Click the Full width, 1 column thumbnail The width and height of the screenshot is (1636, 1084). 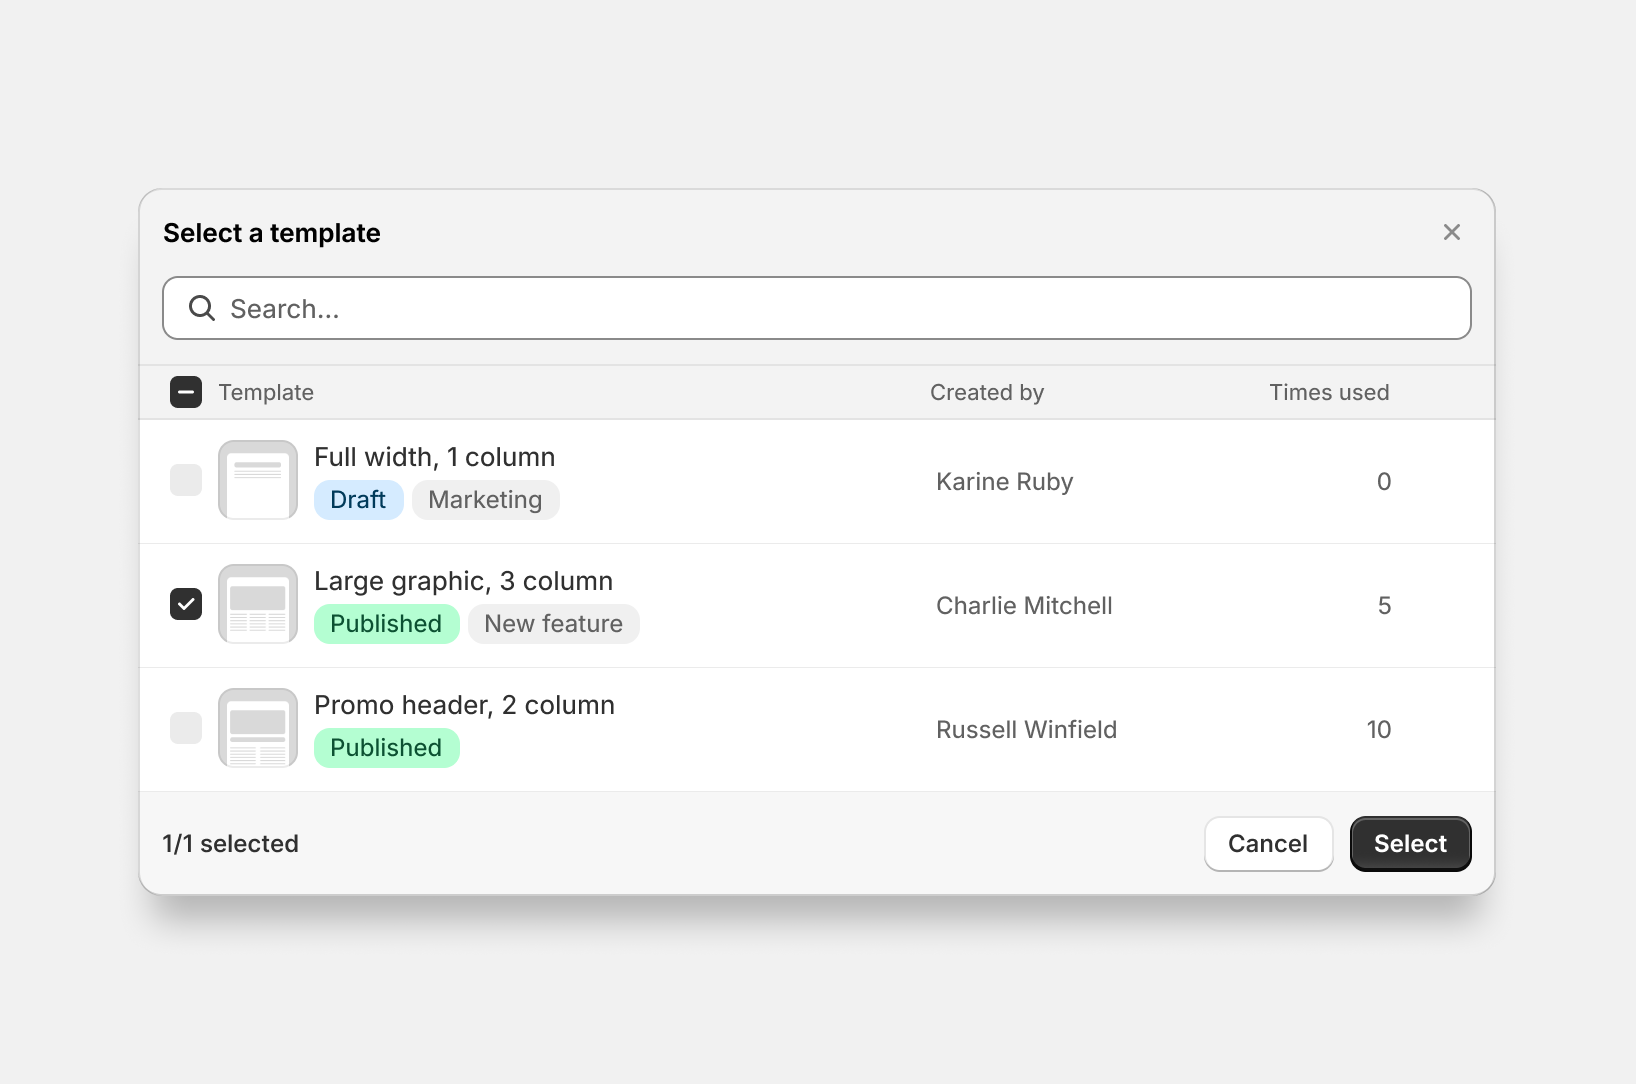(x=258, y=480)
